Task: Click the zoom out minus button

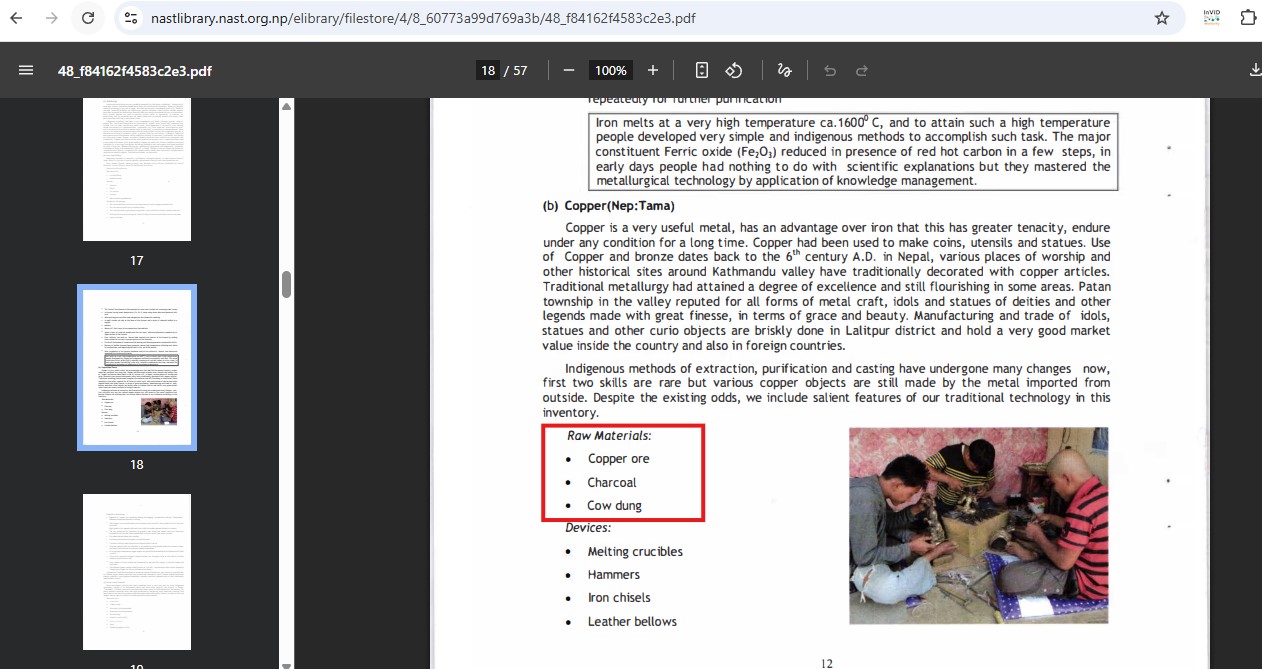Action: pyautogui.click(x=569, y=70)
